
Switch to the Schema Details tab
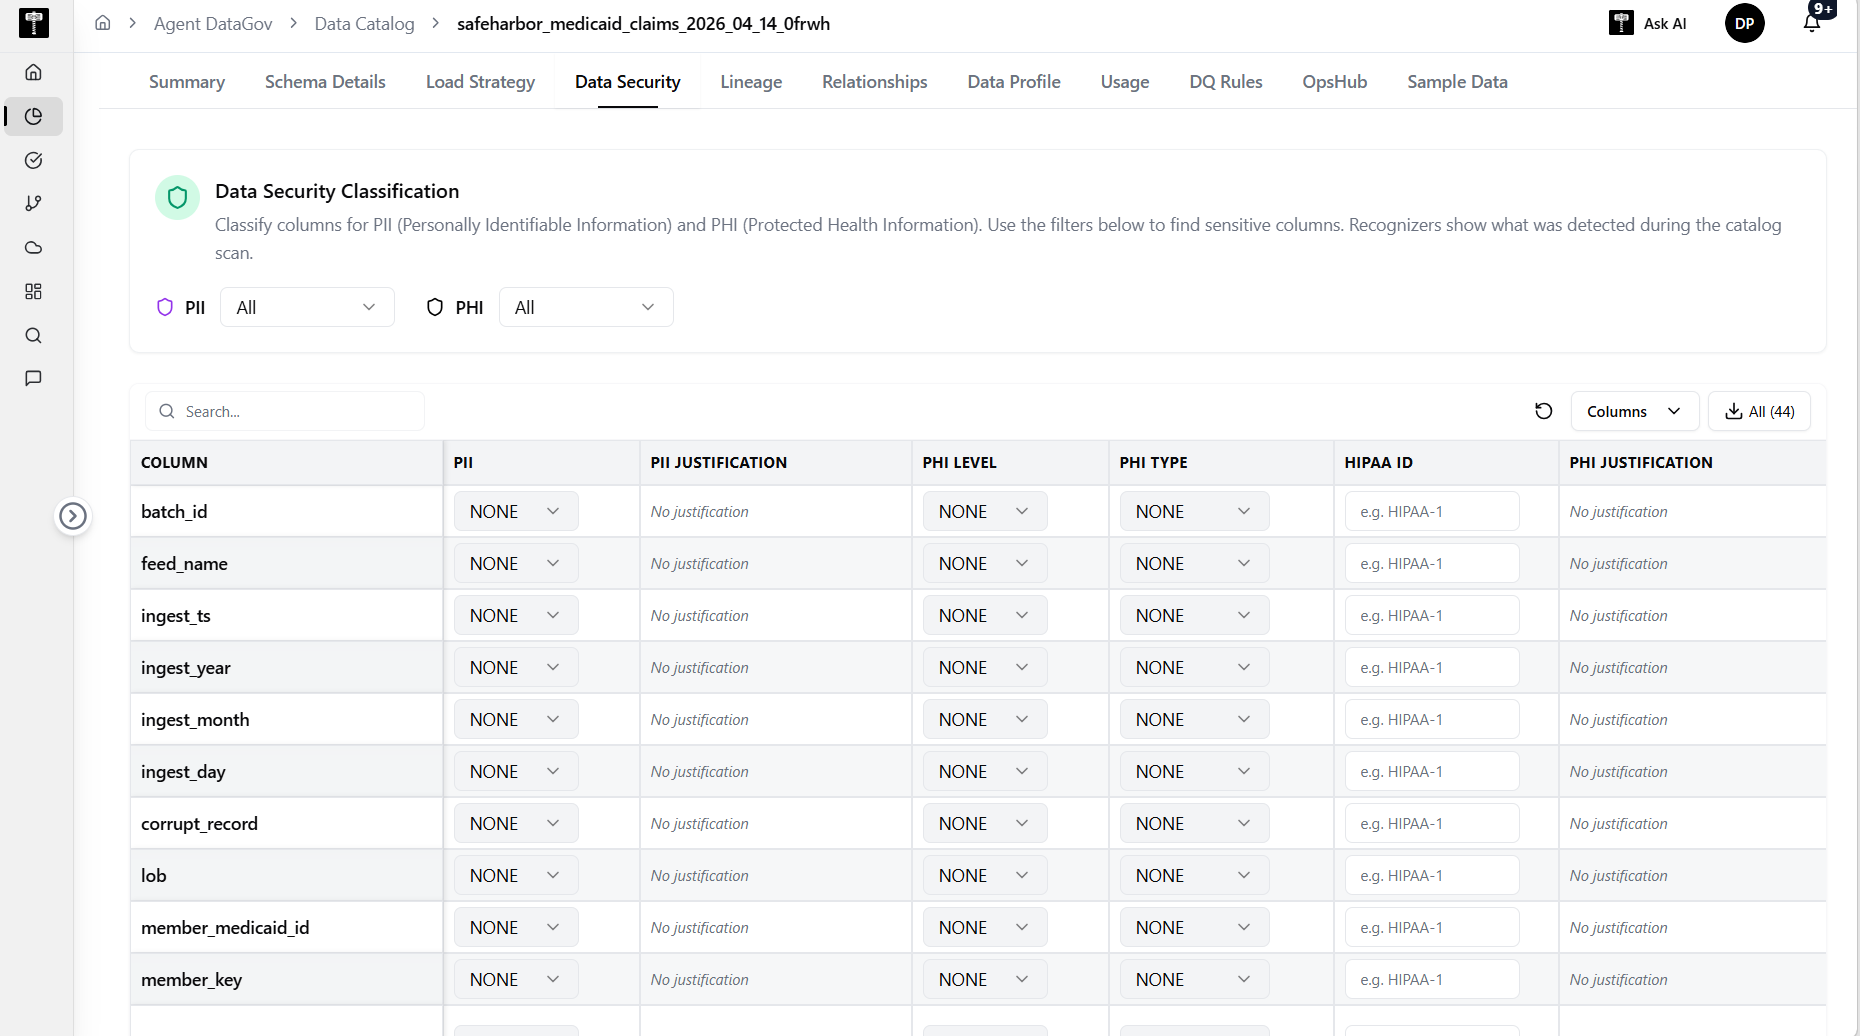(x=325, y=82)
